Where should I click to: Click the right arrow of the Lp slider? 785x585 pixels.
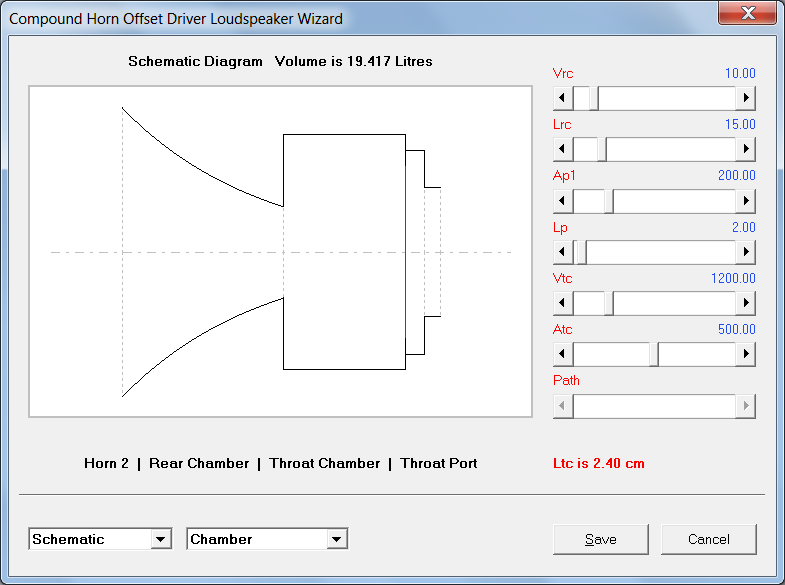coord(745,252)
